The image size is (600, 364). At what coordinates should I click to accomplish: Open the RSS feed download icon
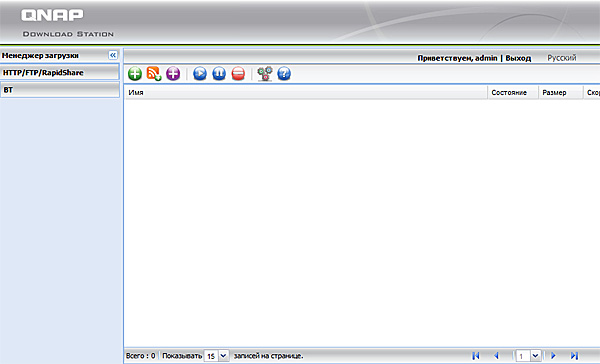tap(154, 73)
